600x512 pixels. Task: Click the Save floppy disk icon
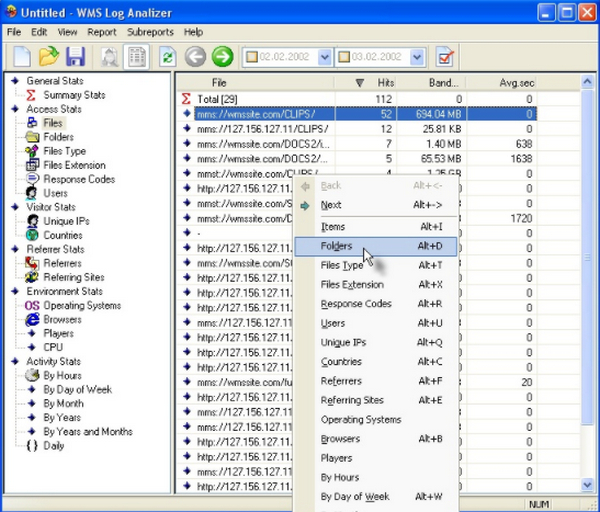(75, 57)
